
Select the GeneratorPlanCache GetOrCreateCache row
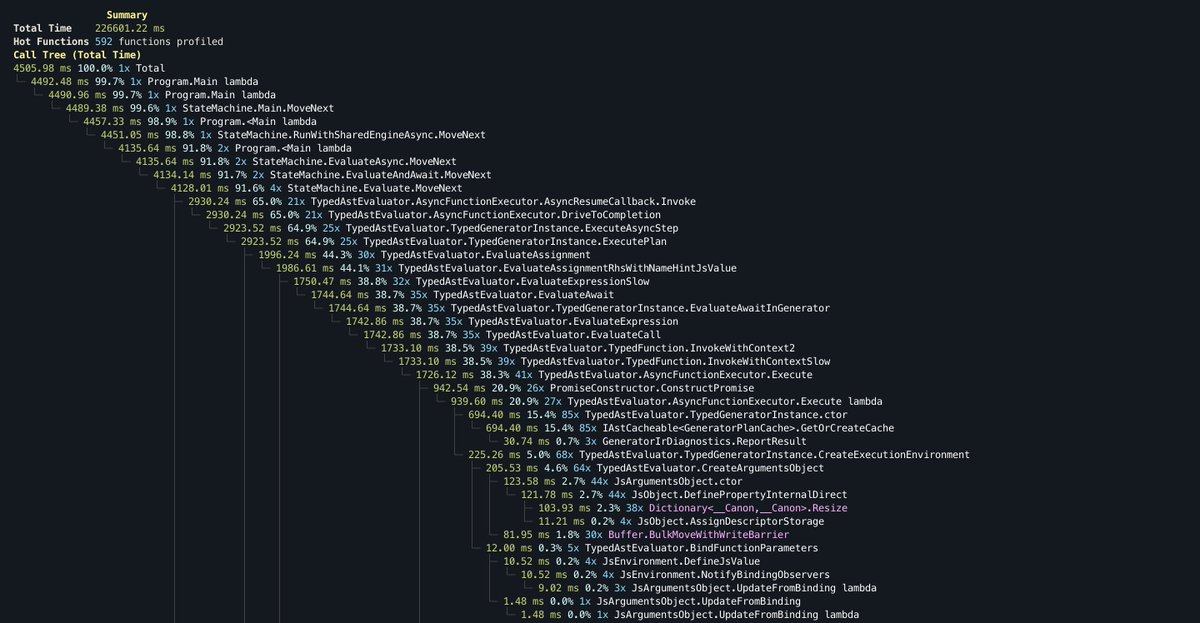pyautogui.click(x=690, y=426)
